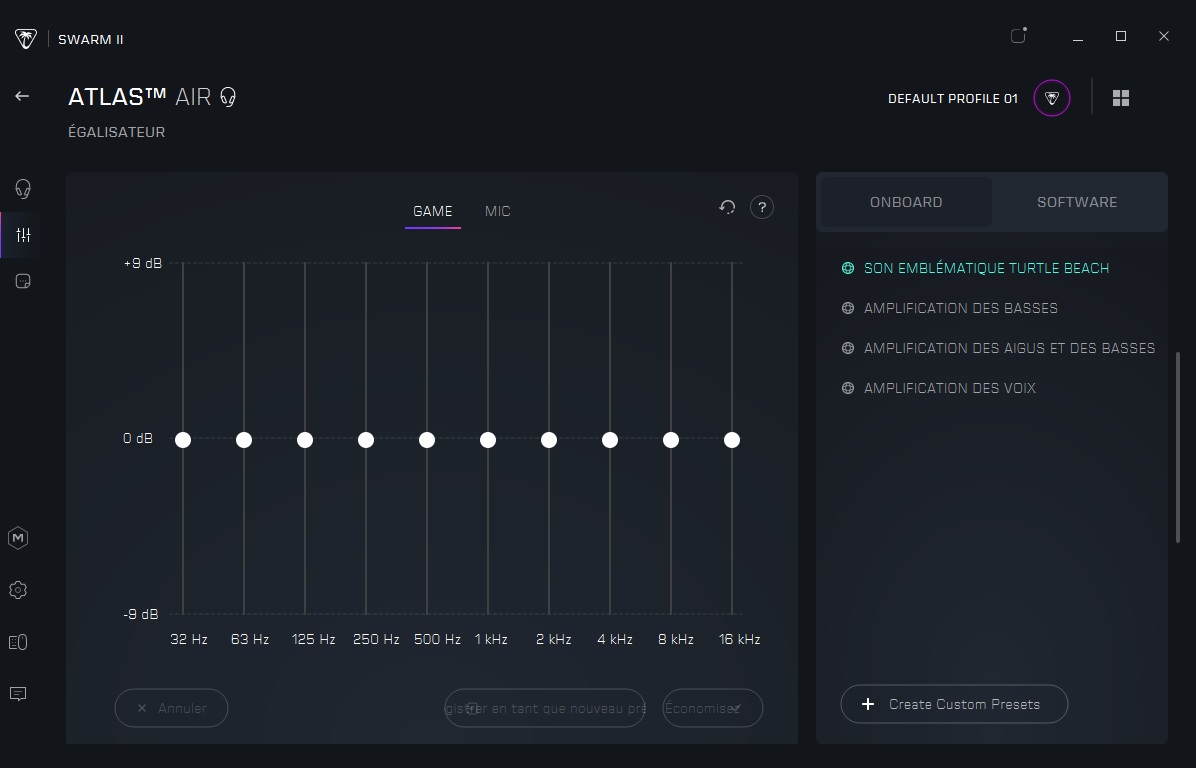Click the reset equalizer icon

pyautogui.click(x=727, y=207)
